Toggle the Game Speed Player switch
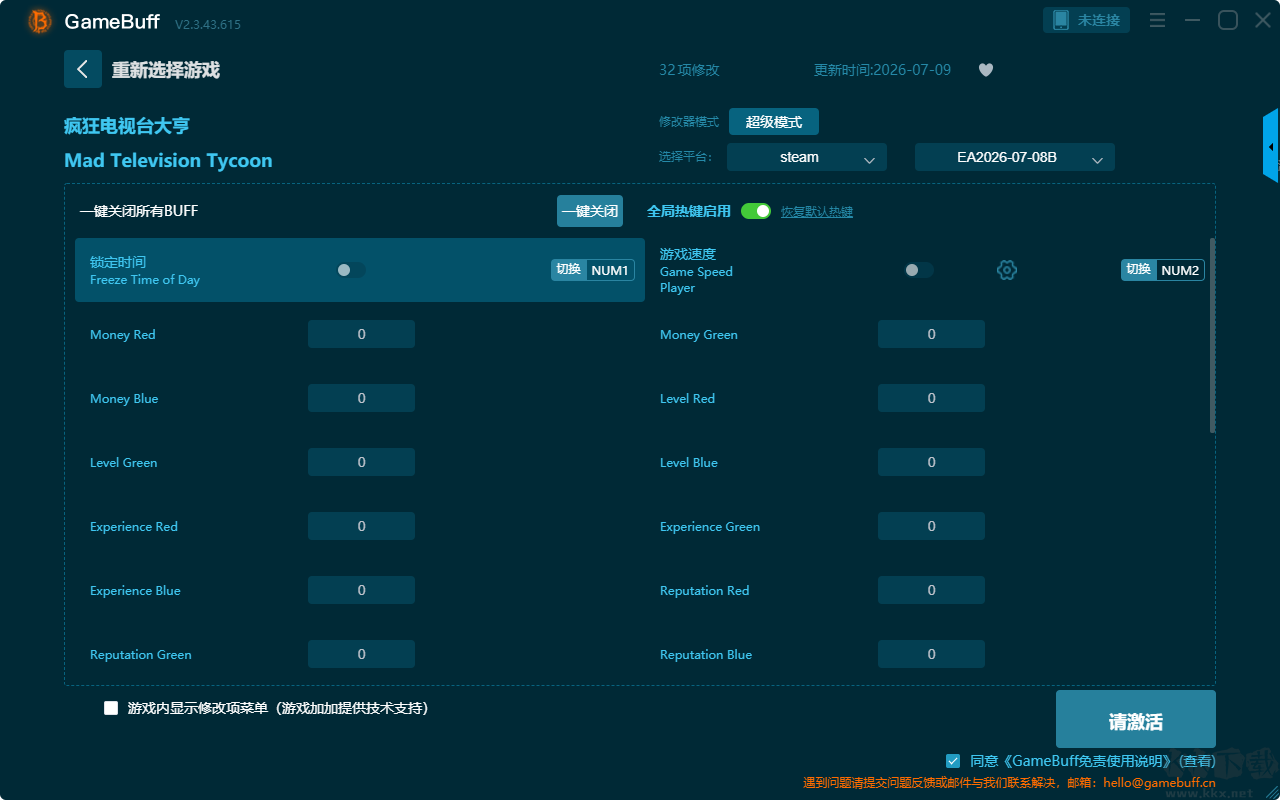The width and height of the screenshot is (1280, 800). (x=919, y=270)
